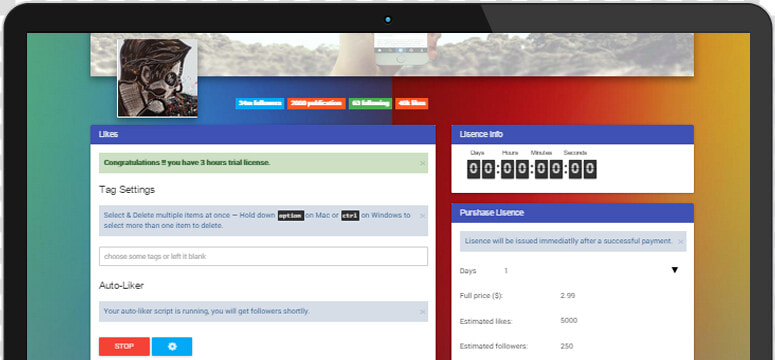Click the Purshase Lisence panel header
The image size is (775, 360).
[572, 213]
